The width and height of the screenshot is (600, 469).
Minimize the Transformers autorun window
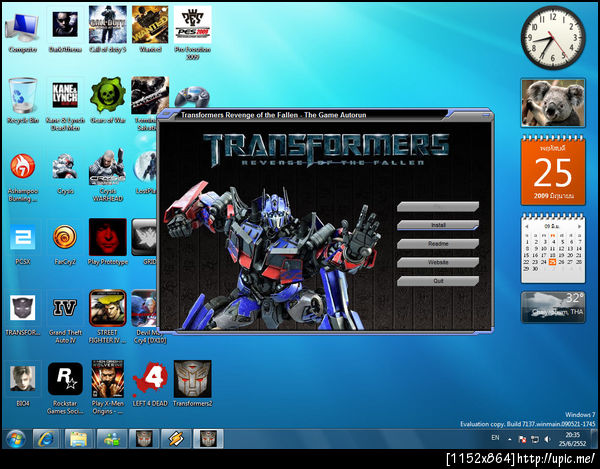[486, 115]
